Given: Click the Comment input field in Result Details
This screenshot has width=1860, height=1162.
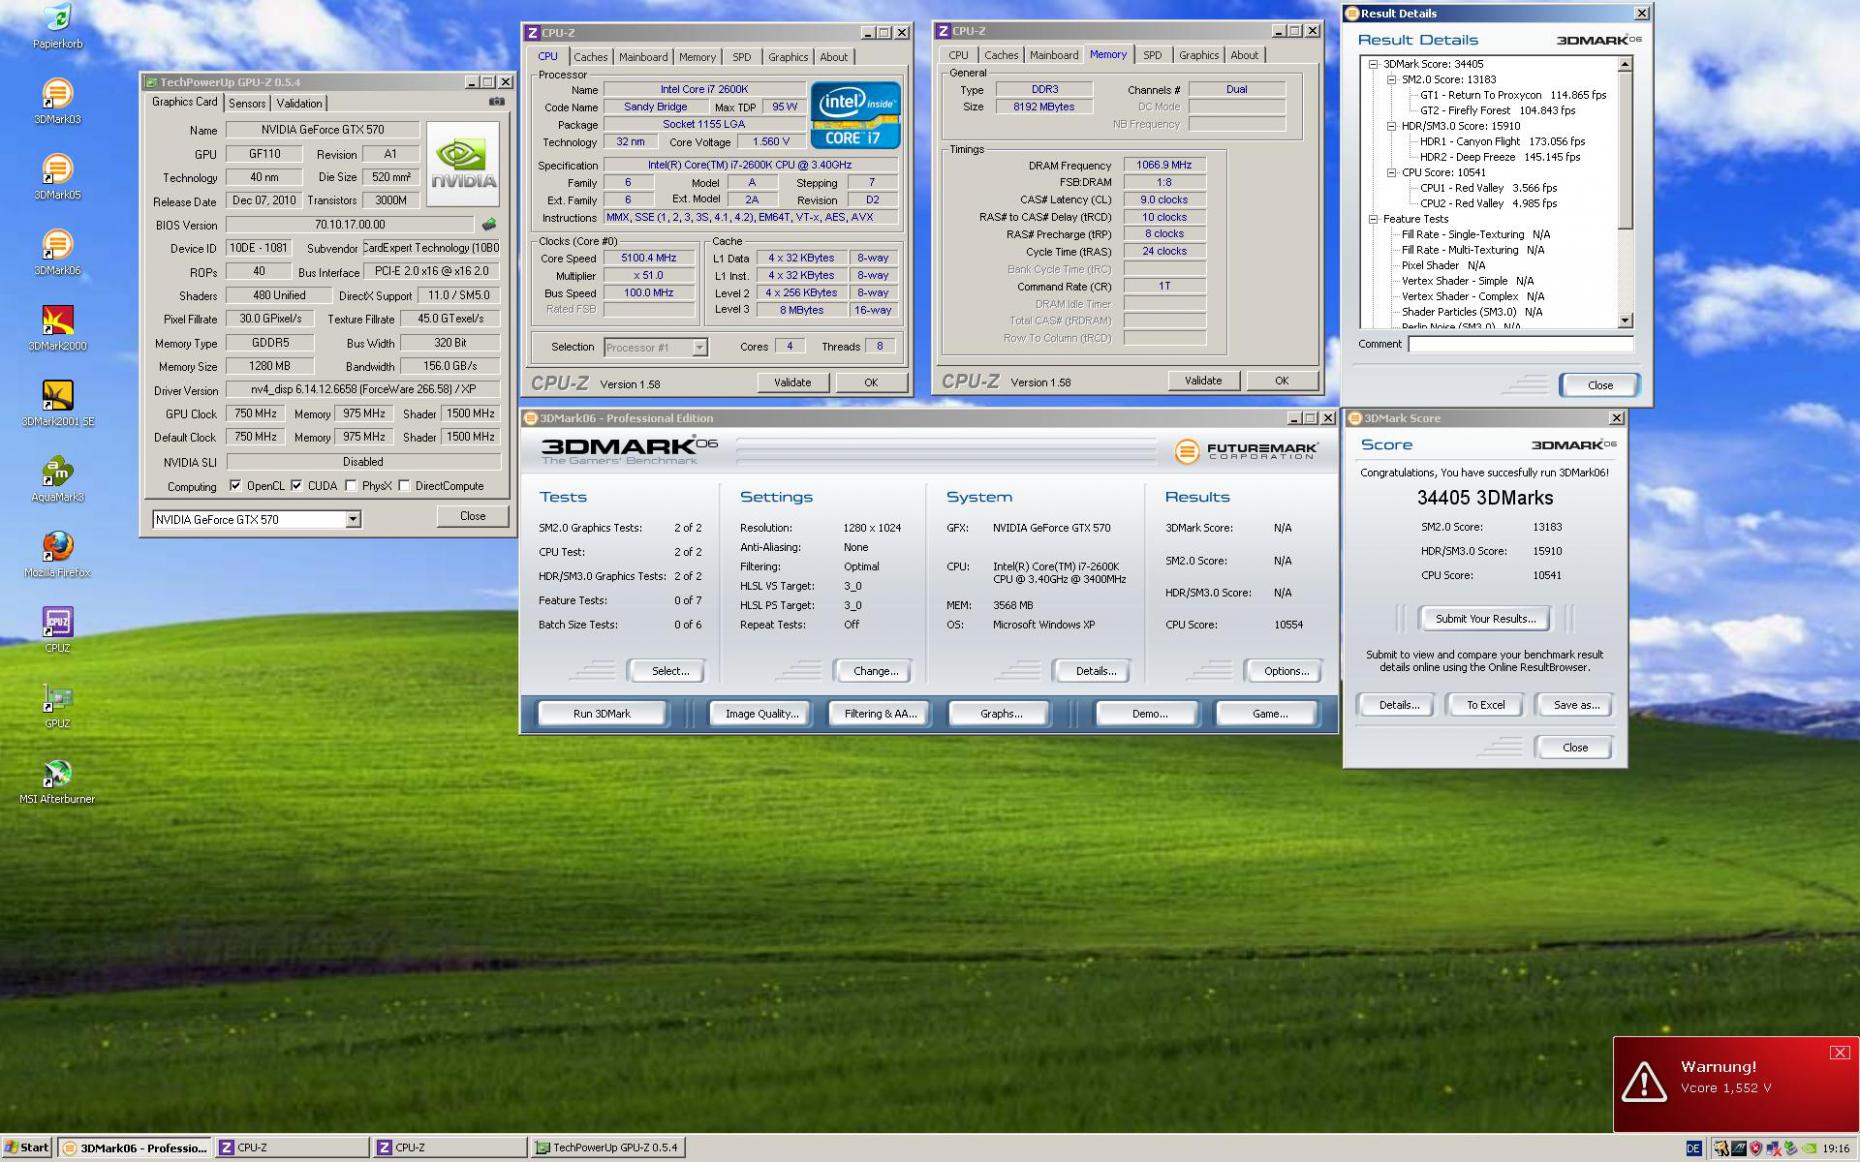Looking at the screenshot, I should (x=1520, y=344).
